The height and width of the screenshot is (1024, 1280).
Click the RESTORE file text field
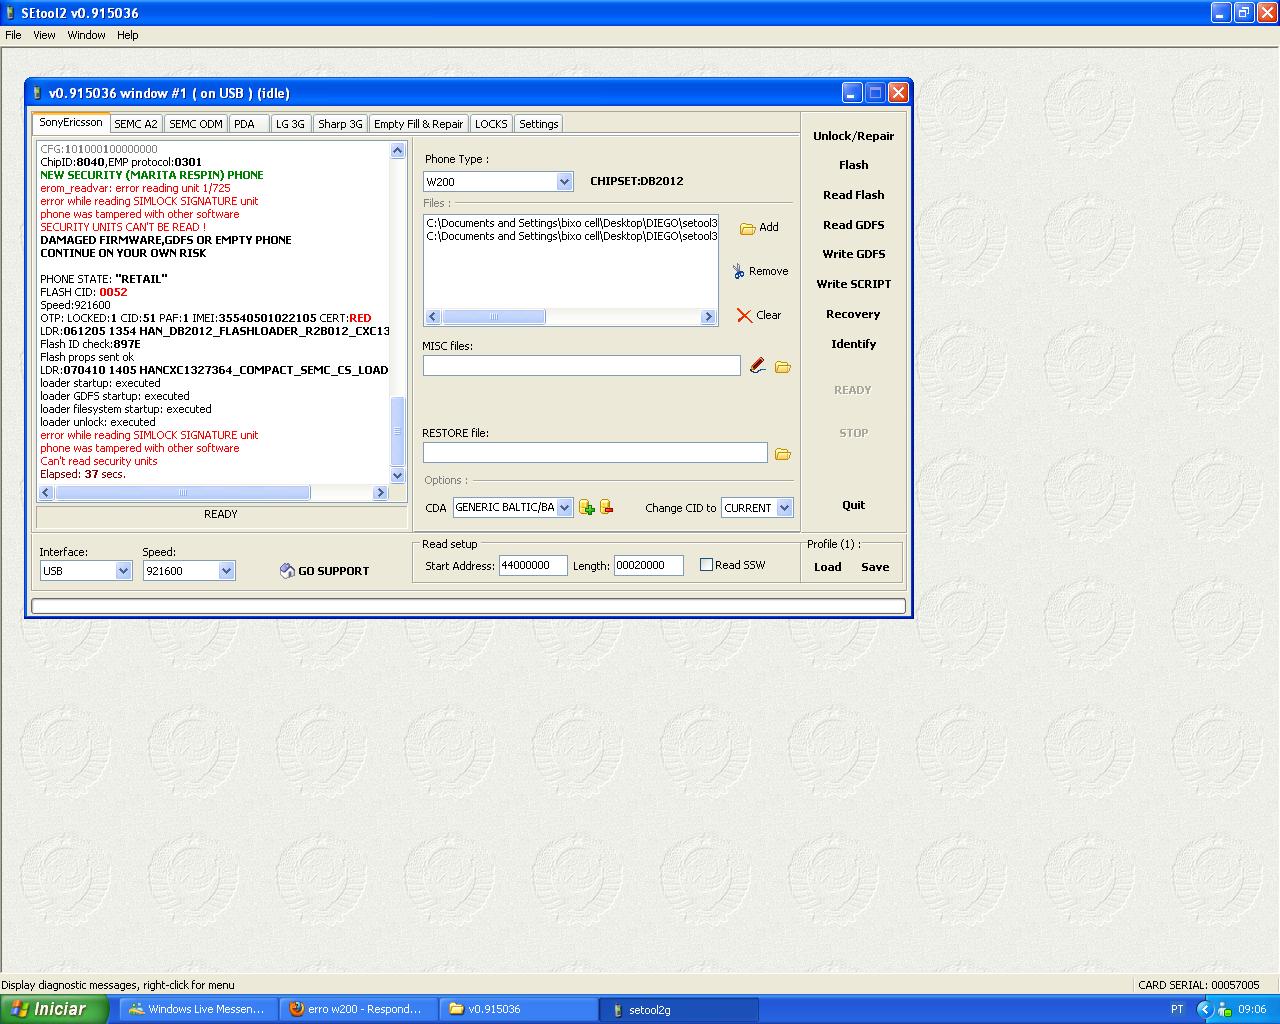pos(595,453)
